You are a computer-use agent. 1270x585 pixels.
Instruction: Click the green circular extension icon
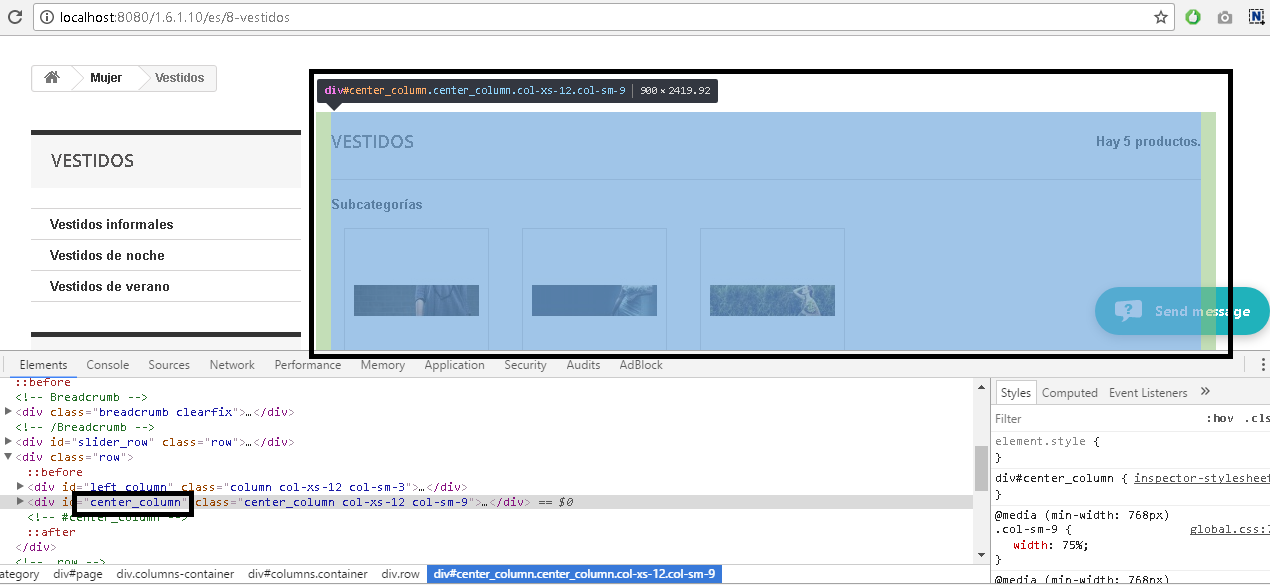click(x=1192, y=17)
